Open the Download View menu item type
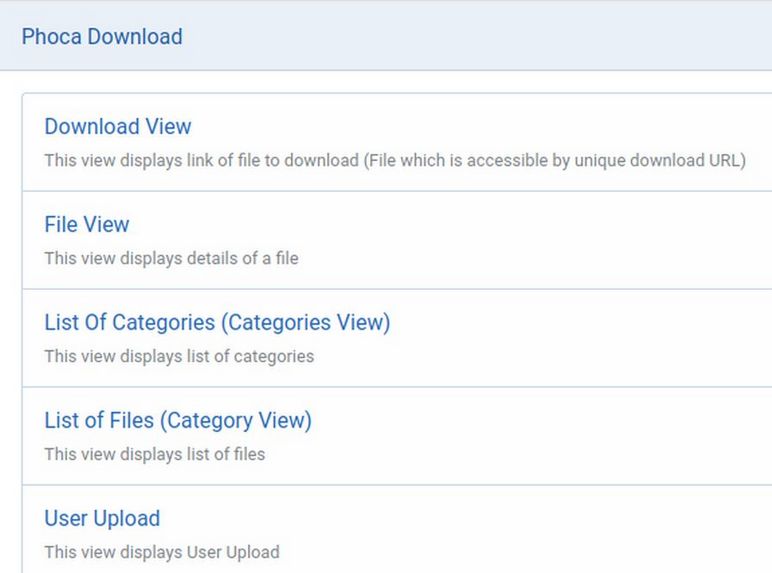Image resolution: width=772 pixels, height=573 pixels. (117, 127)
